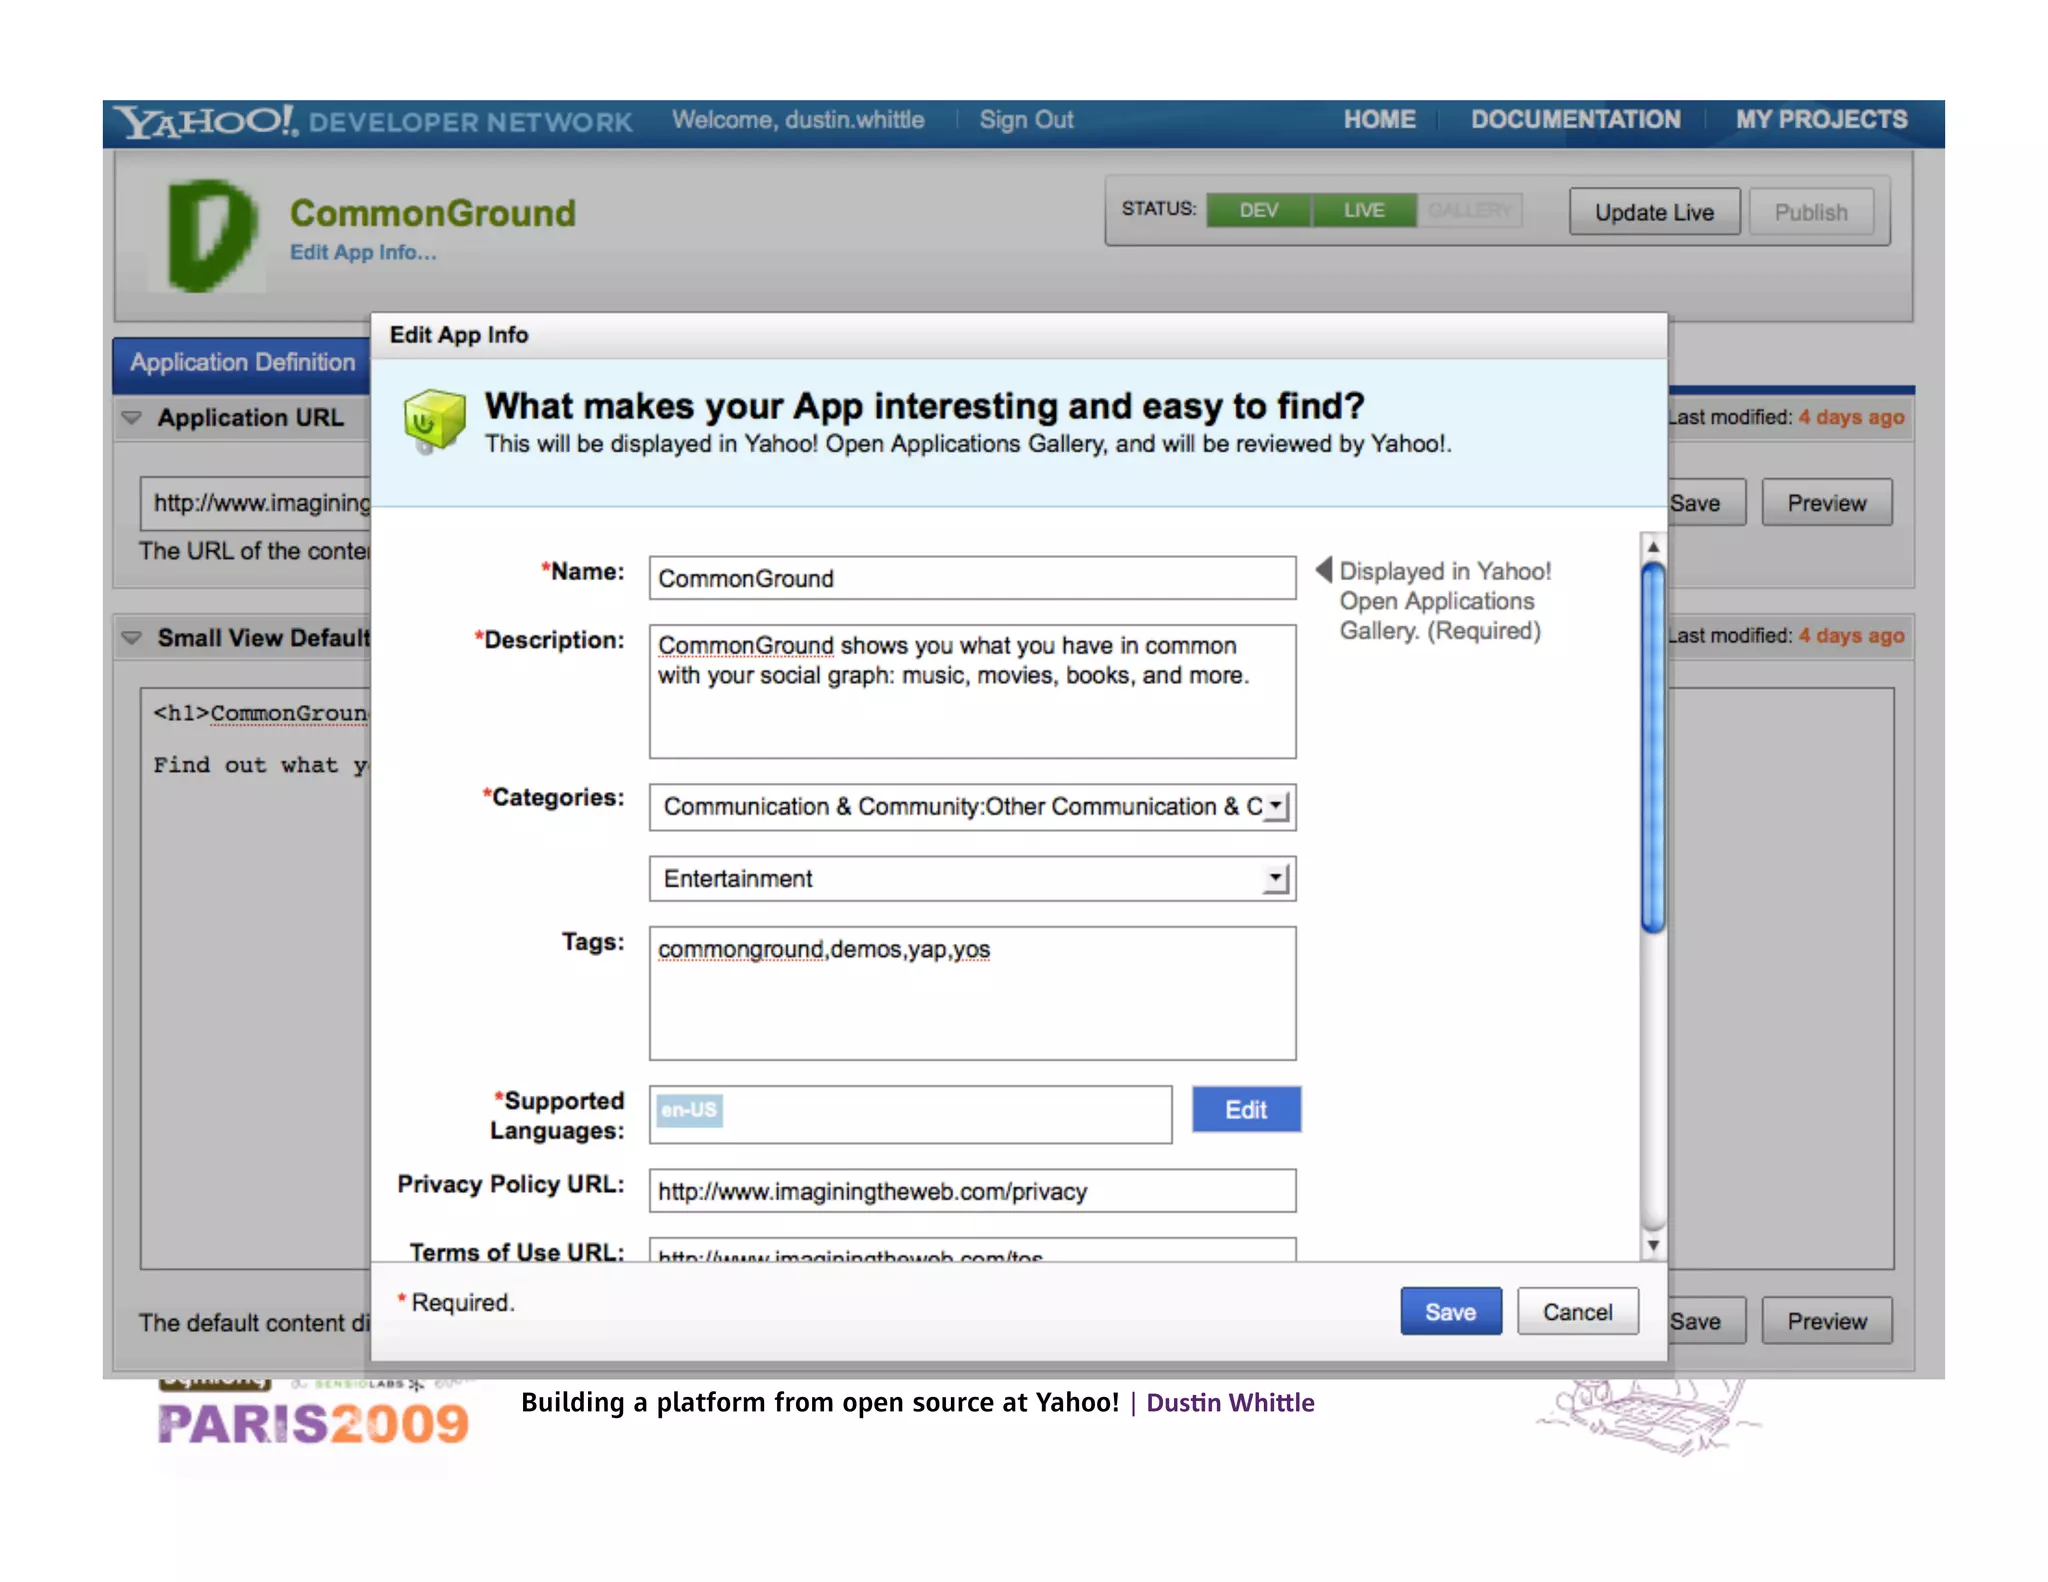
Task: Click the Yahoo! Developer Network logo
Action: 373,121
